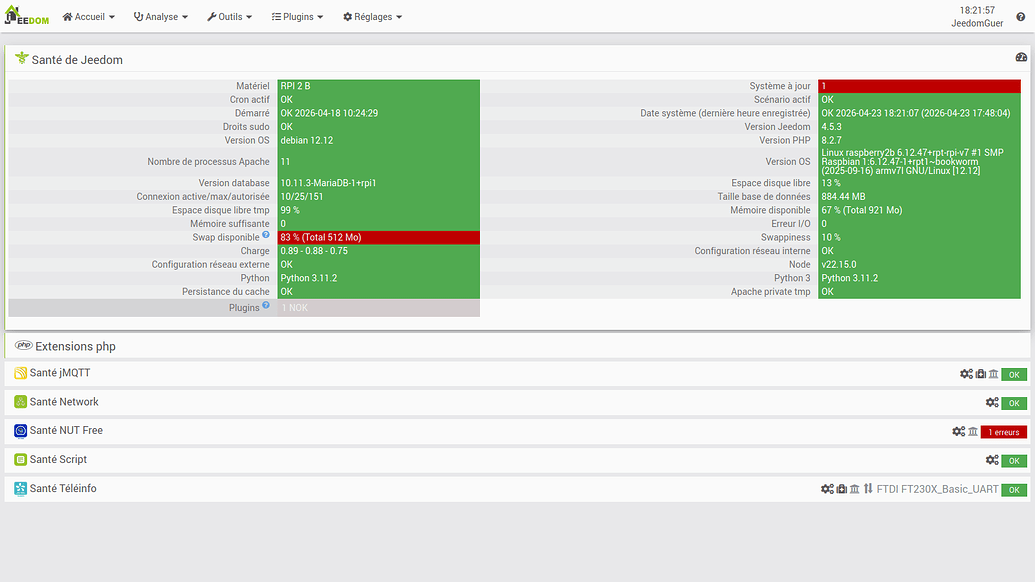1035x582 pixels.
Task: Click jMQTT medical kit dependency icon
Action: (x=981, y=374)
